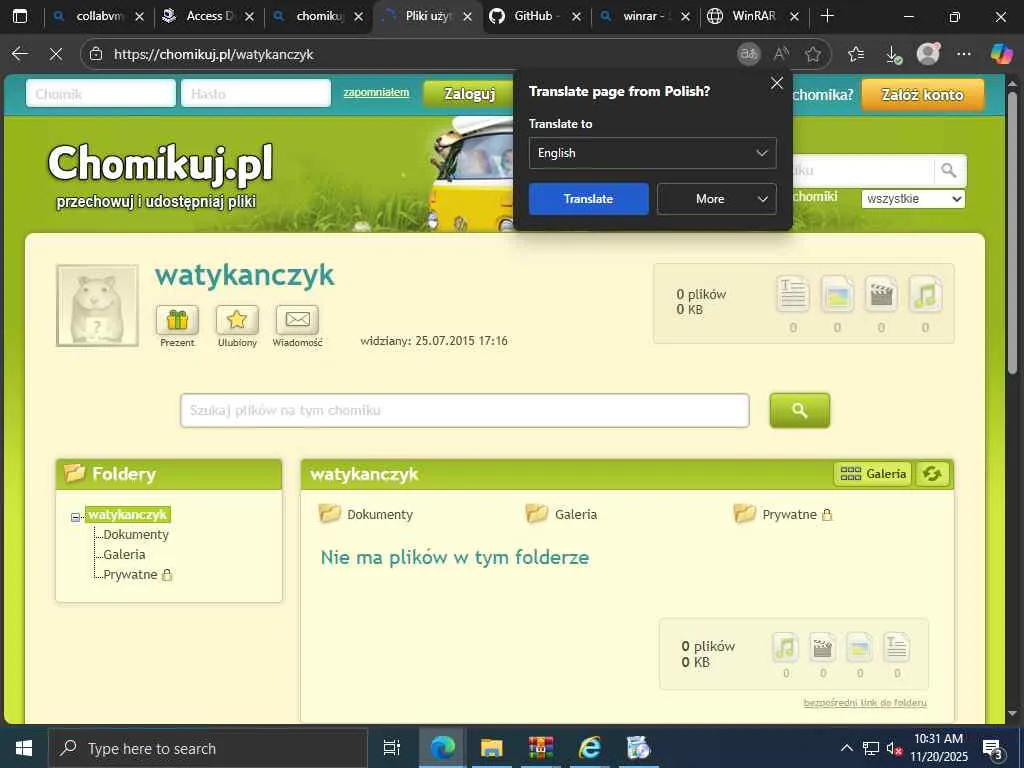The width and height of the screenshot is (1024, 768).
Task: Select Dokumenty in Foldery tree
Action: 136,534
